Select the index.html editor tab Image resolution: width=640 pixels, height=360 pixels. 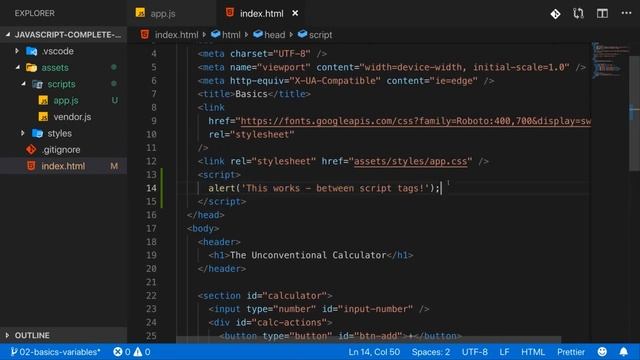(x=261, y=13)
